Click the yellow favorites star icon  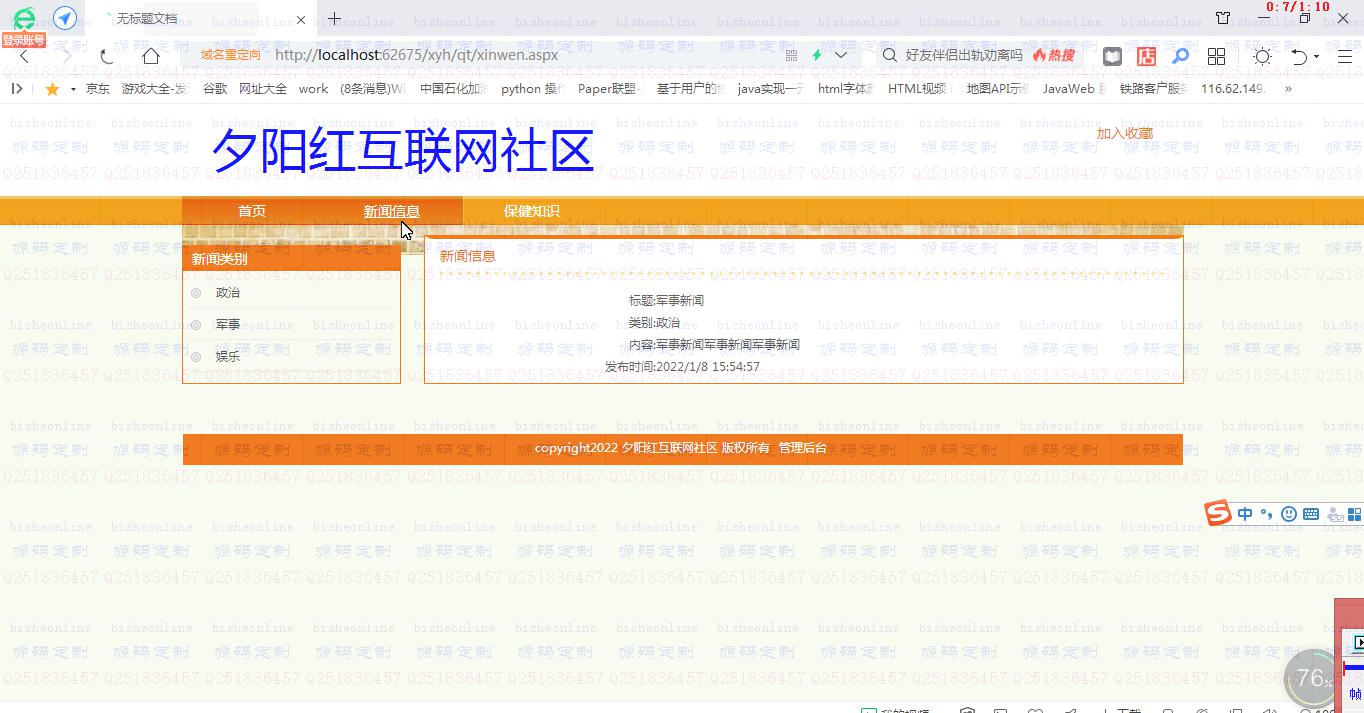(52, 89)
